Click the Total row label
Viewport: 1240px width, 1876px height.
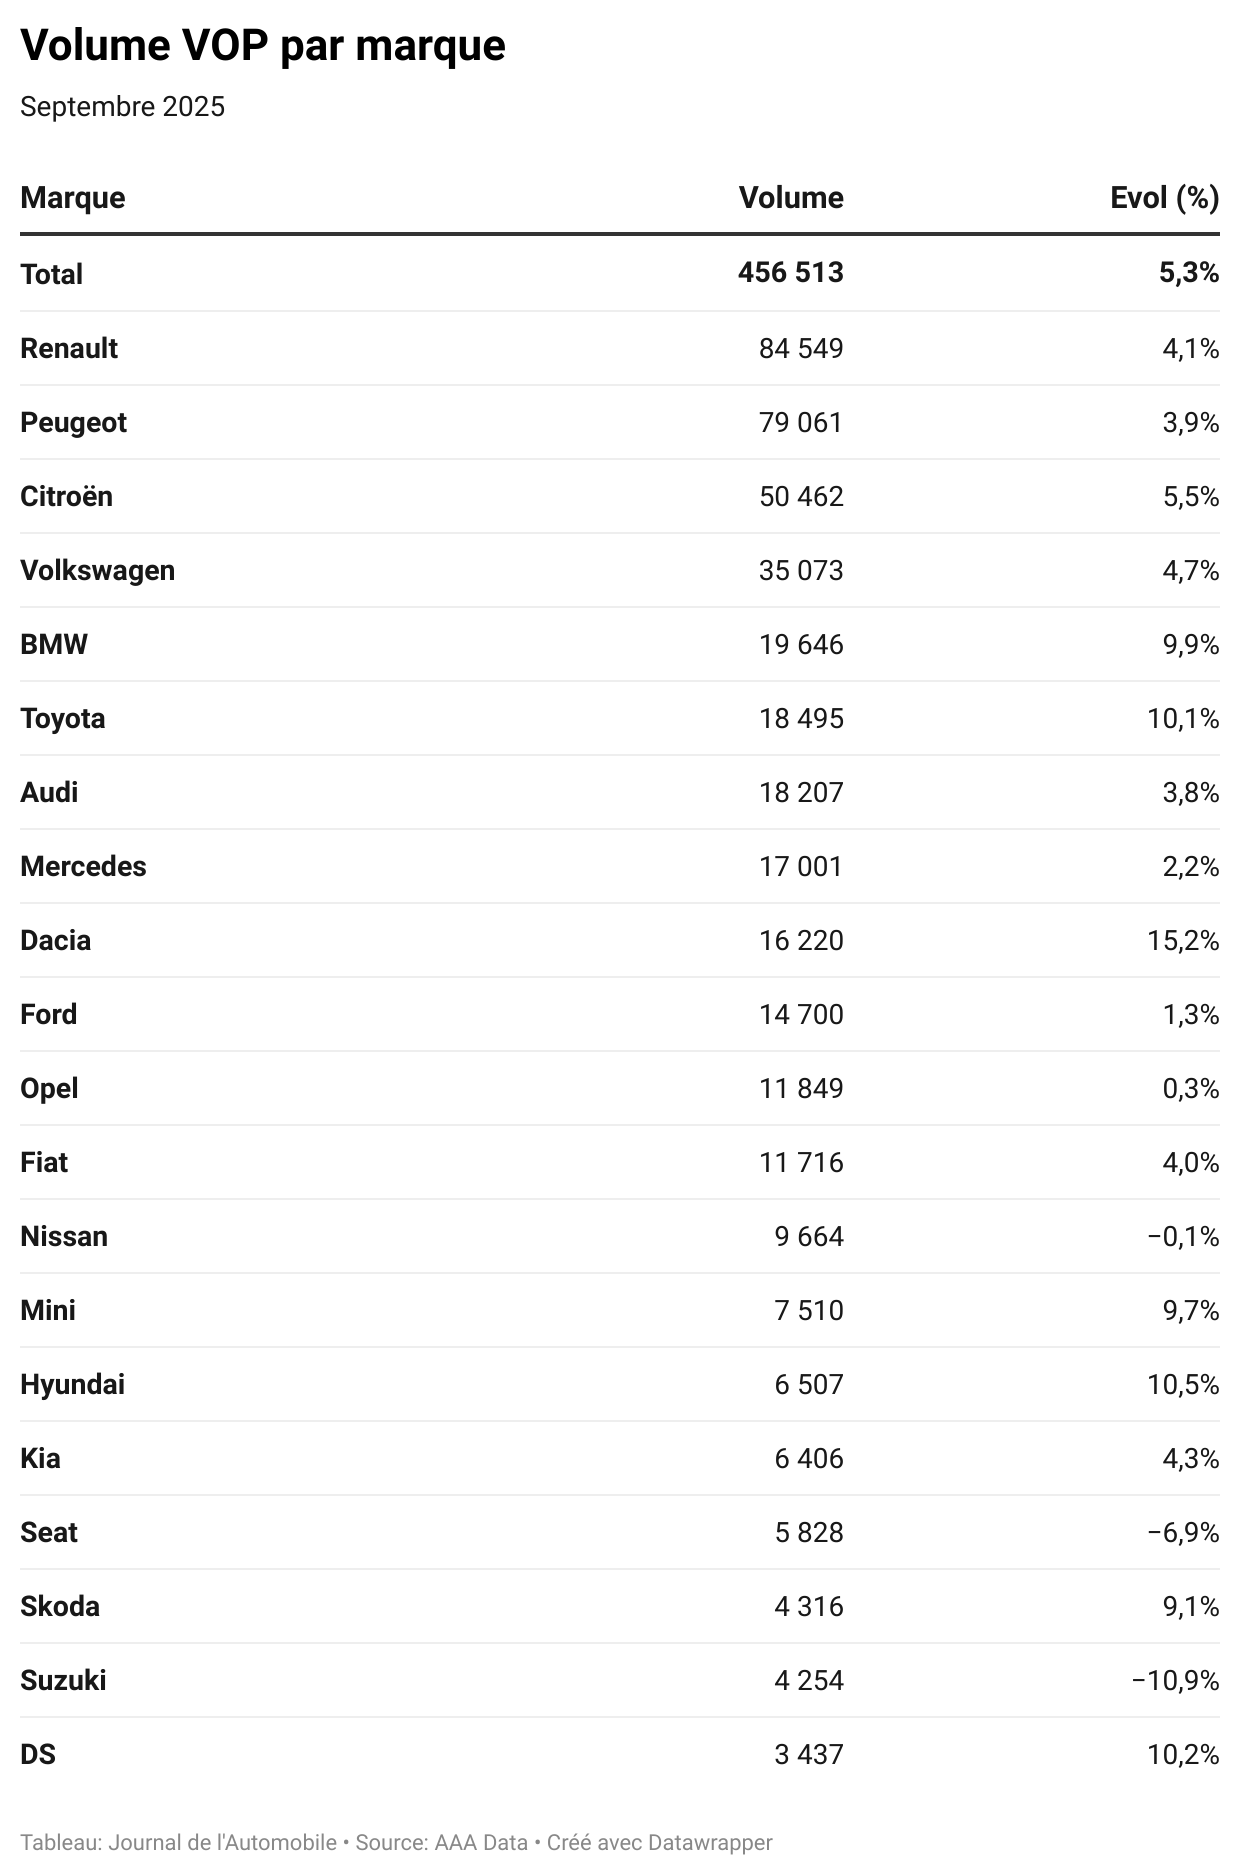click(x=52, y=274)
